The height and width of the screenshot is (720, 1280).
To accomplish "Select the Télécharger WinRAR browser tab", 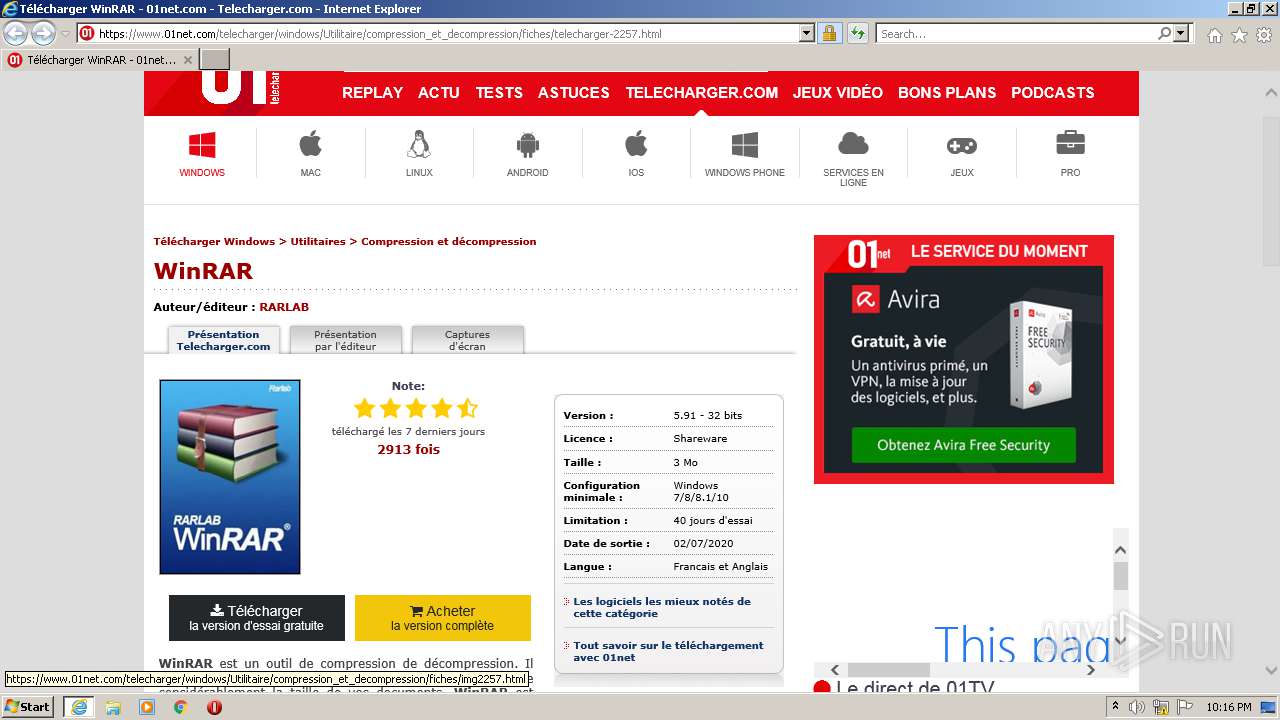I will [100, 60].
